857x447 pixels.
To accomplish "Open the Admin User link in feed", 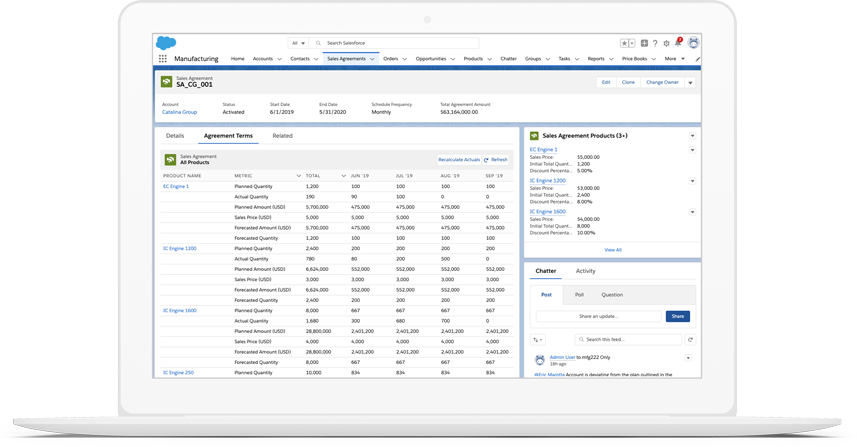I will (x=562, y=357).
